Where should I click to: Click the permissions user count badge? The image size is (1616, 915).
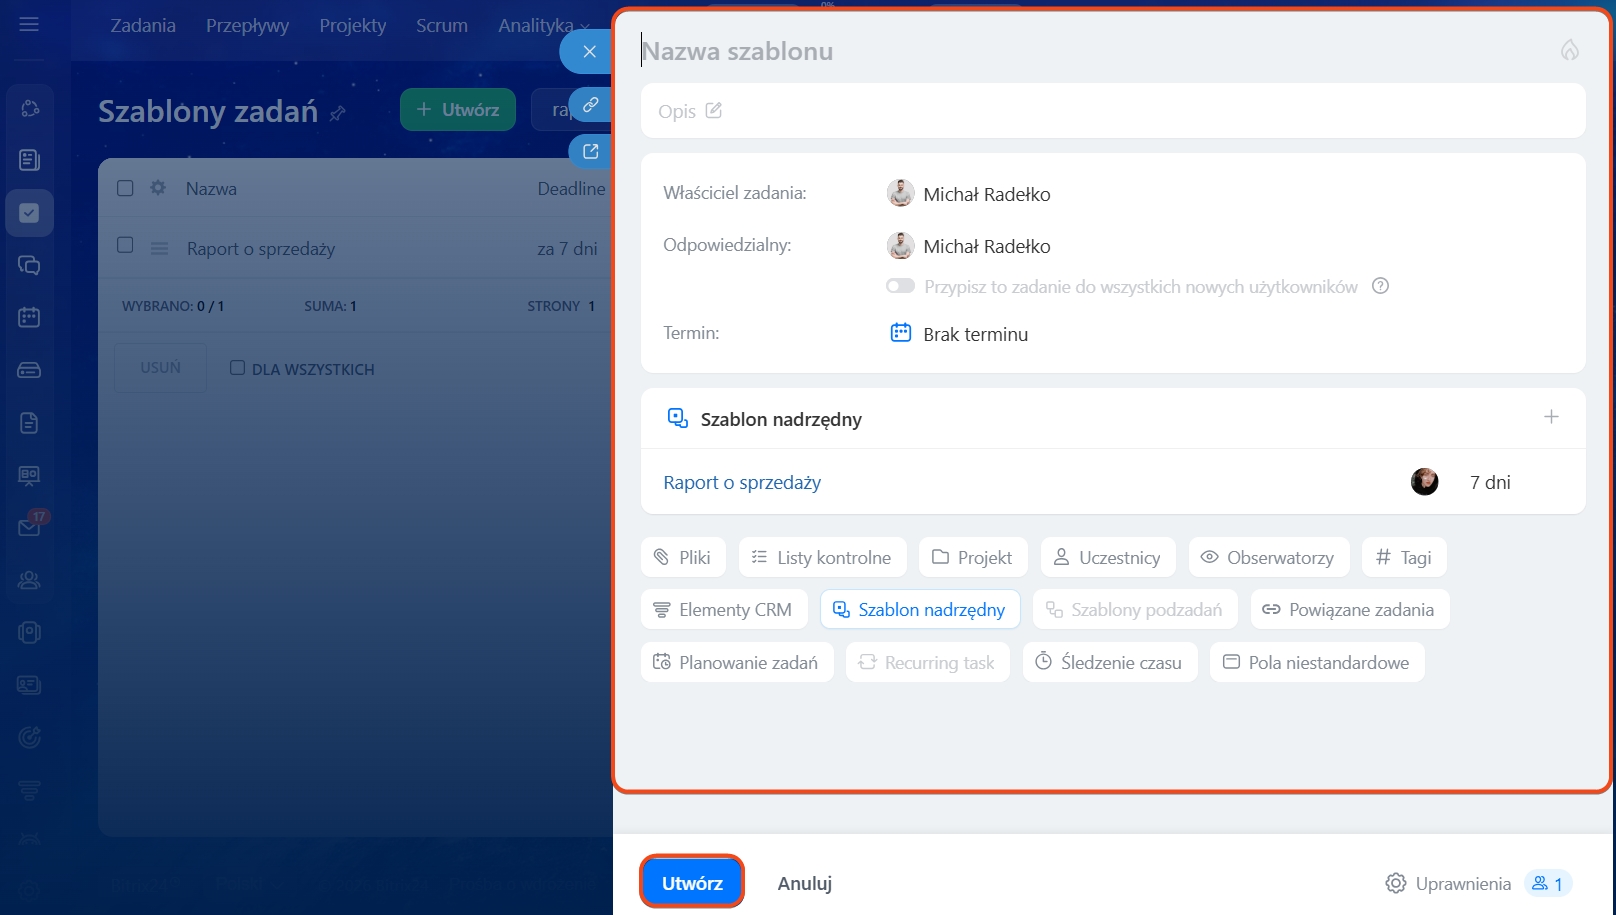[x=1548, y=883]
